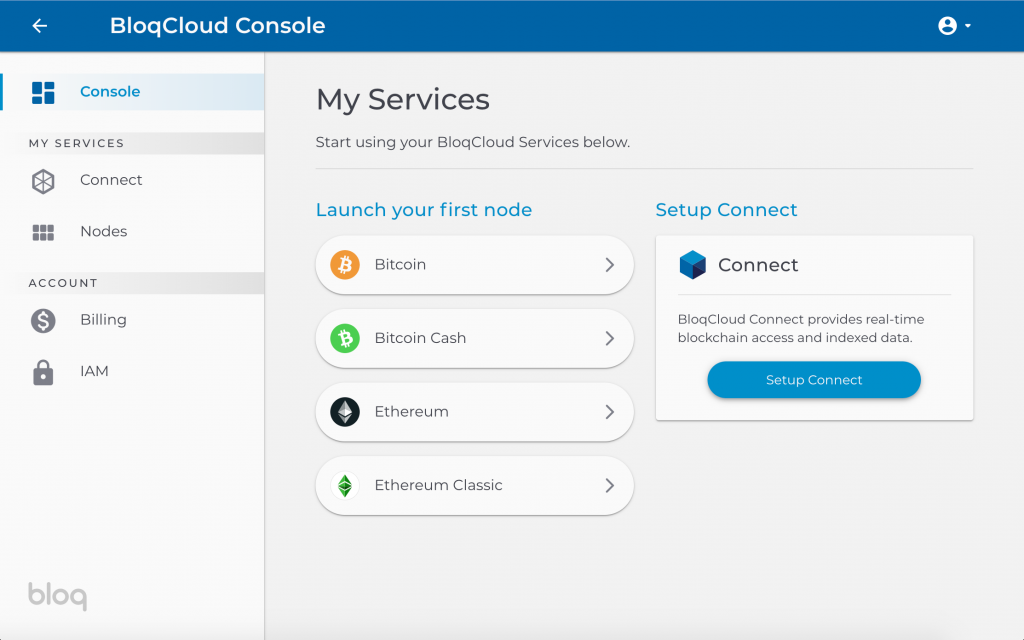1024x640 pixels.
Task: Expand the Bitcoin node row chevron
Action: 609,264
